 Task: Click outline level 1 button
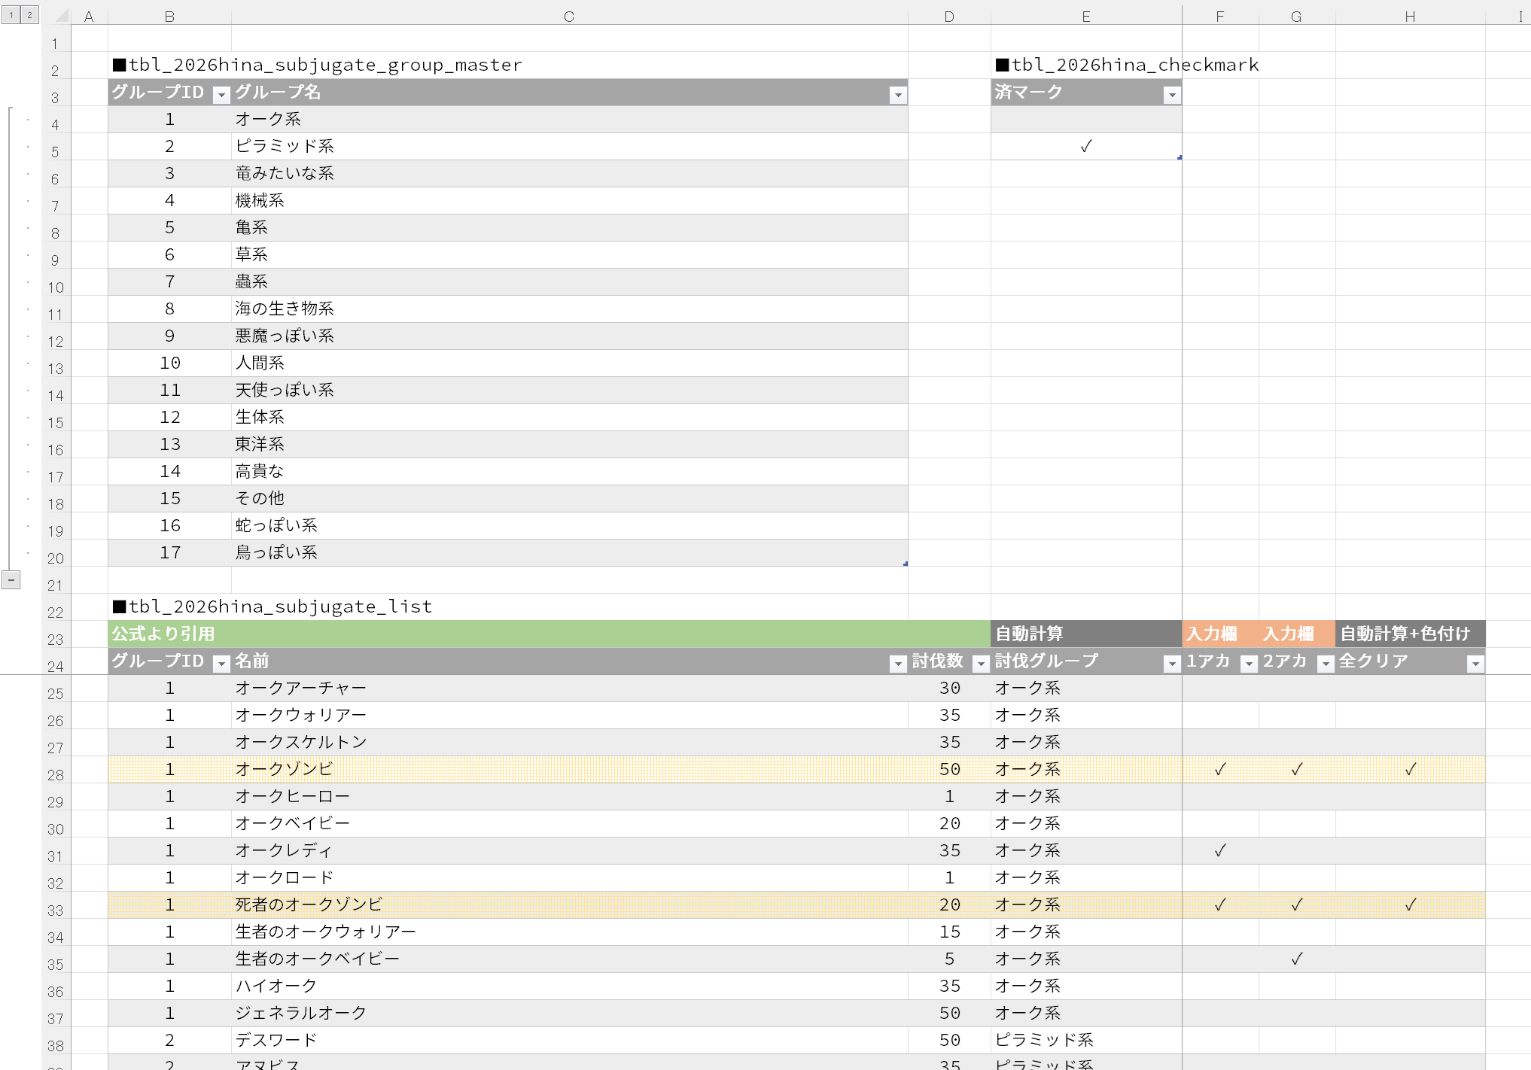click(x=12, y=15)
